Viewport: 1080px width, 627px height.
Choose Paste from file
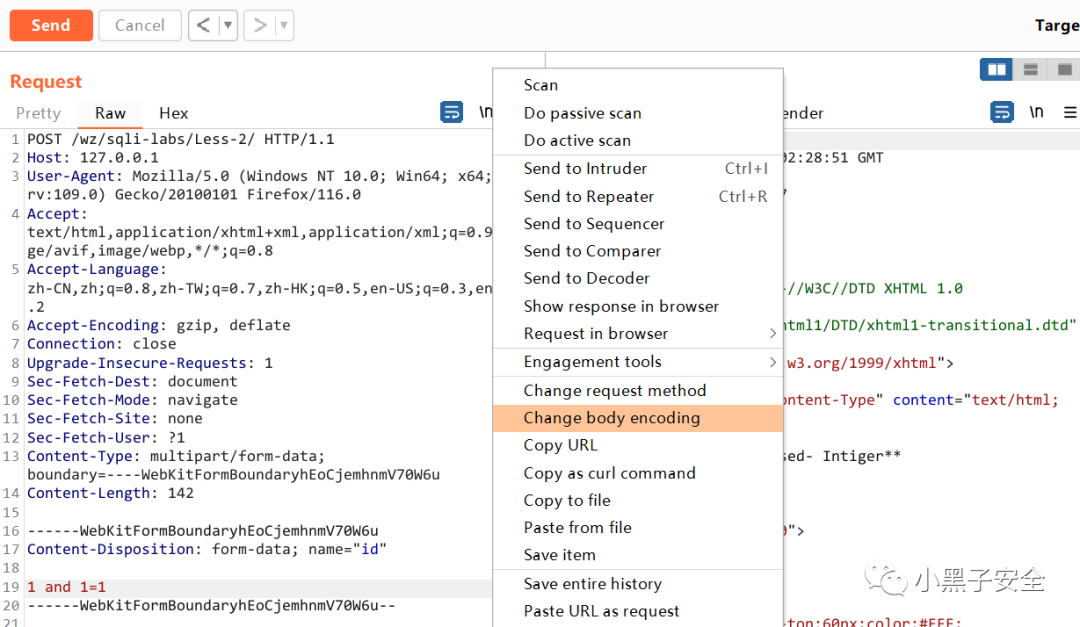tap(638, 528)
